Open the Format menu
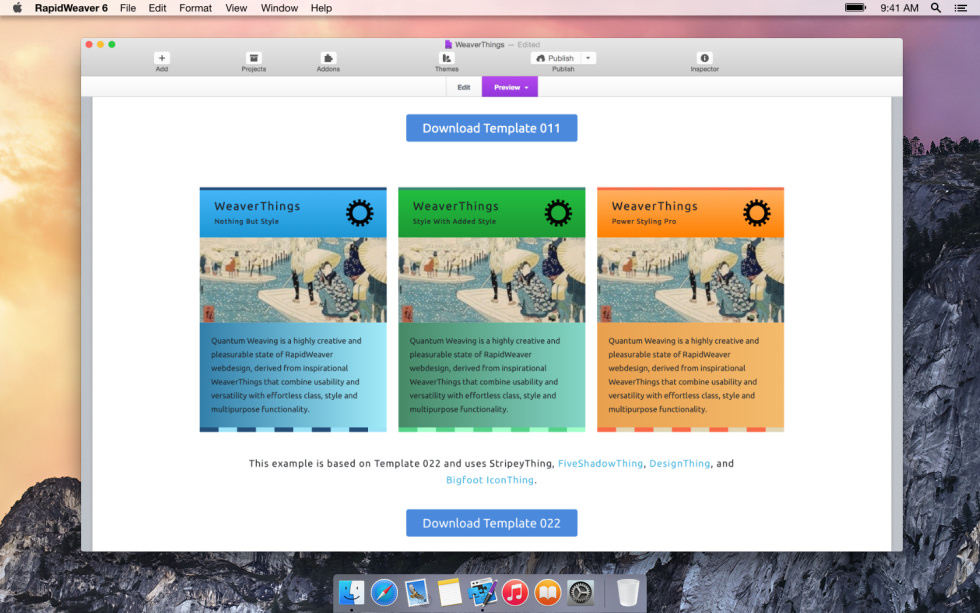 (x=196, y=8)
